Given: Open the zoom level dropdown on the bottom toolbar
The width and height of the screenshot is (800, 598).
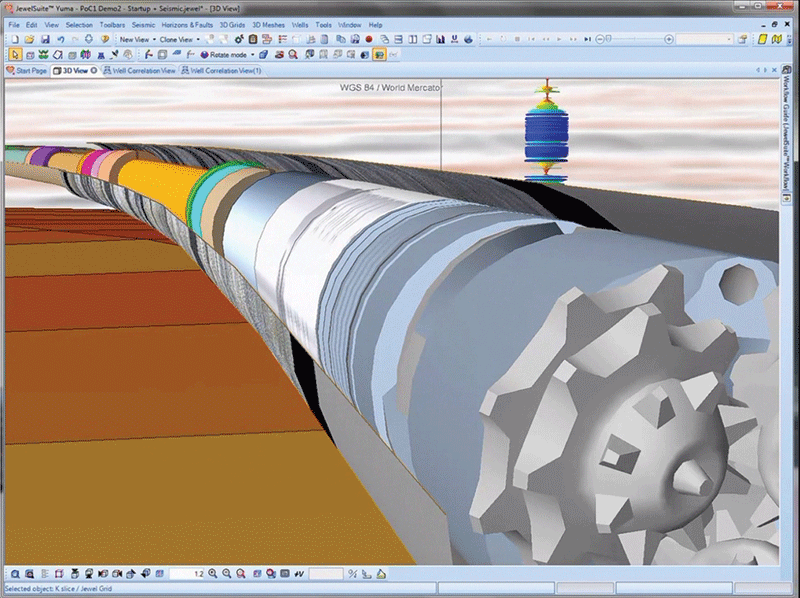Looking at the screenshot, I should [x=199, y=575].
